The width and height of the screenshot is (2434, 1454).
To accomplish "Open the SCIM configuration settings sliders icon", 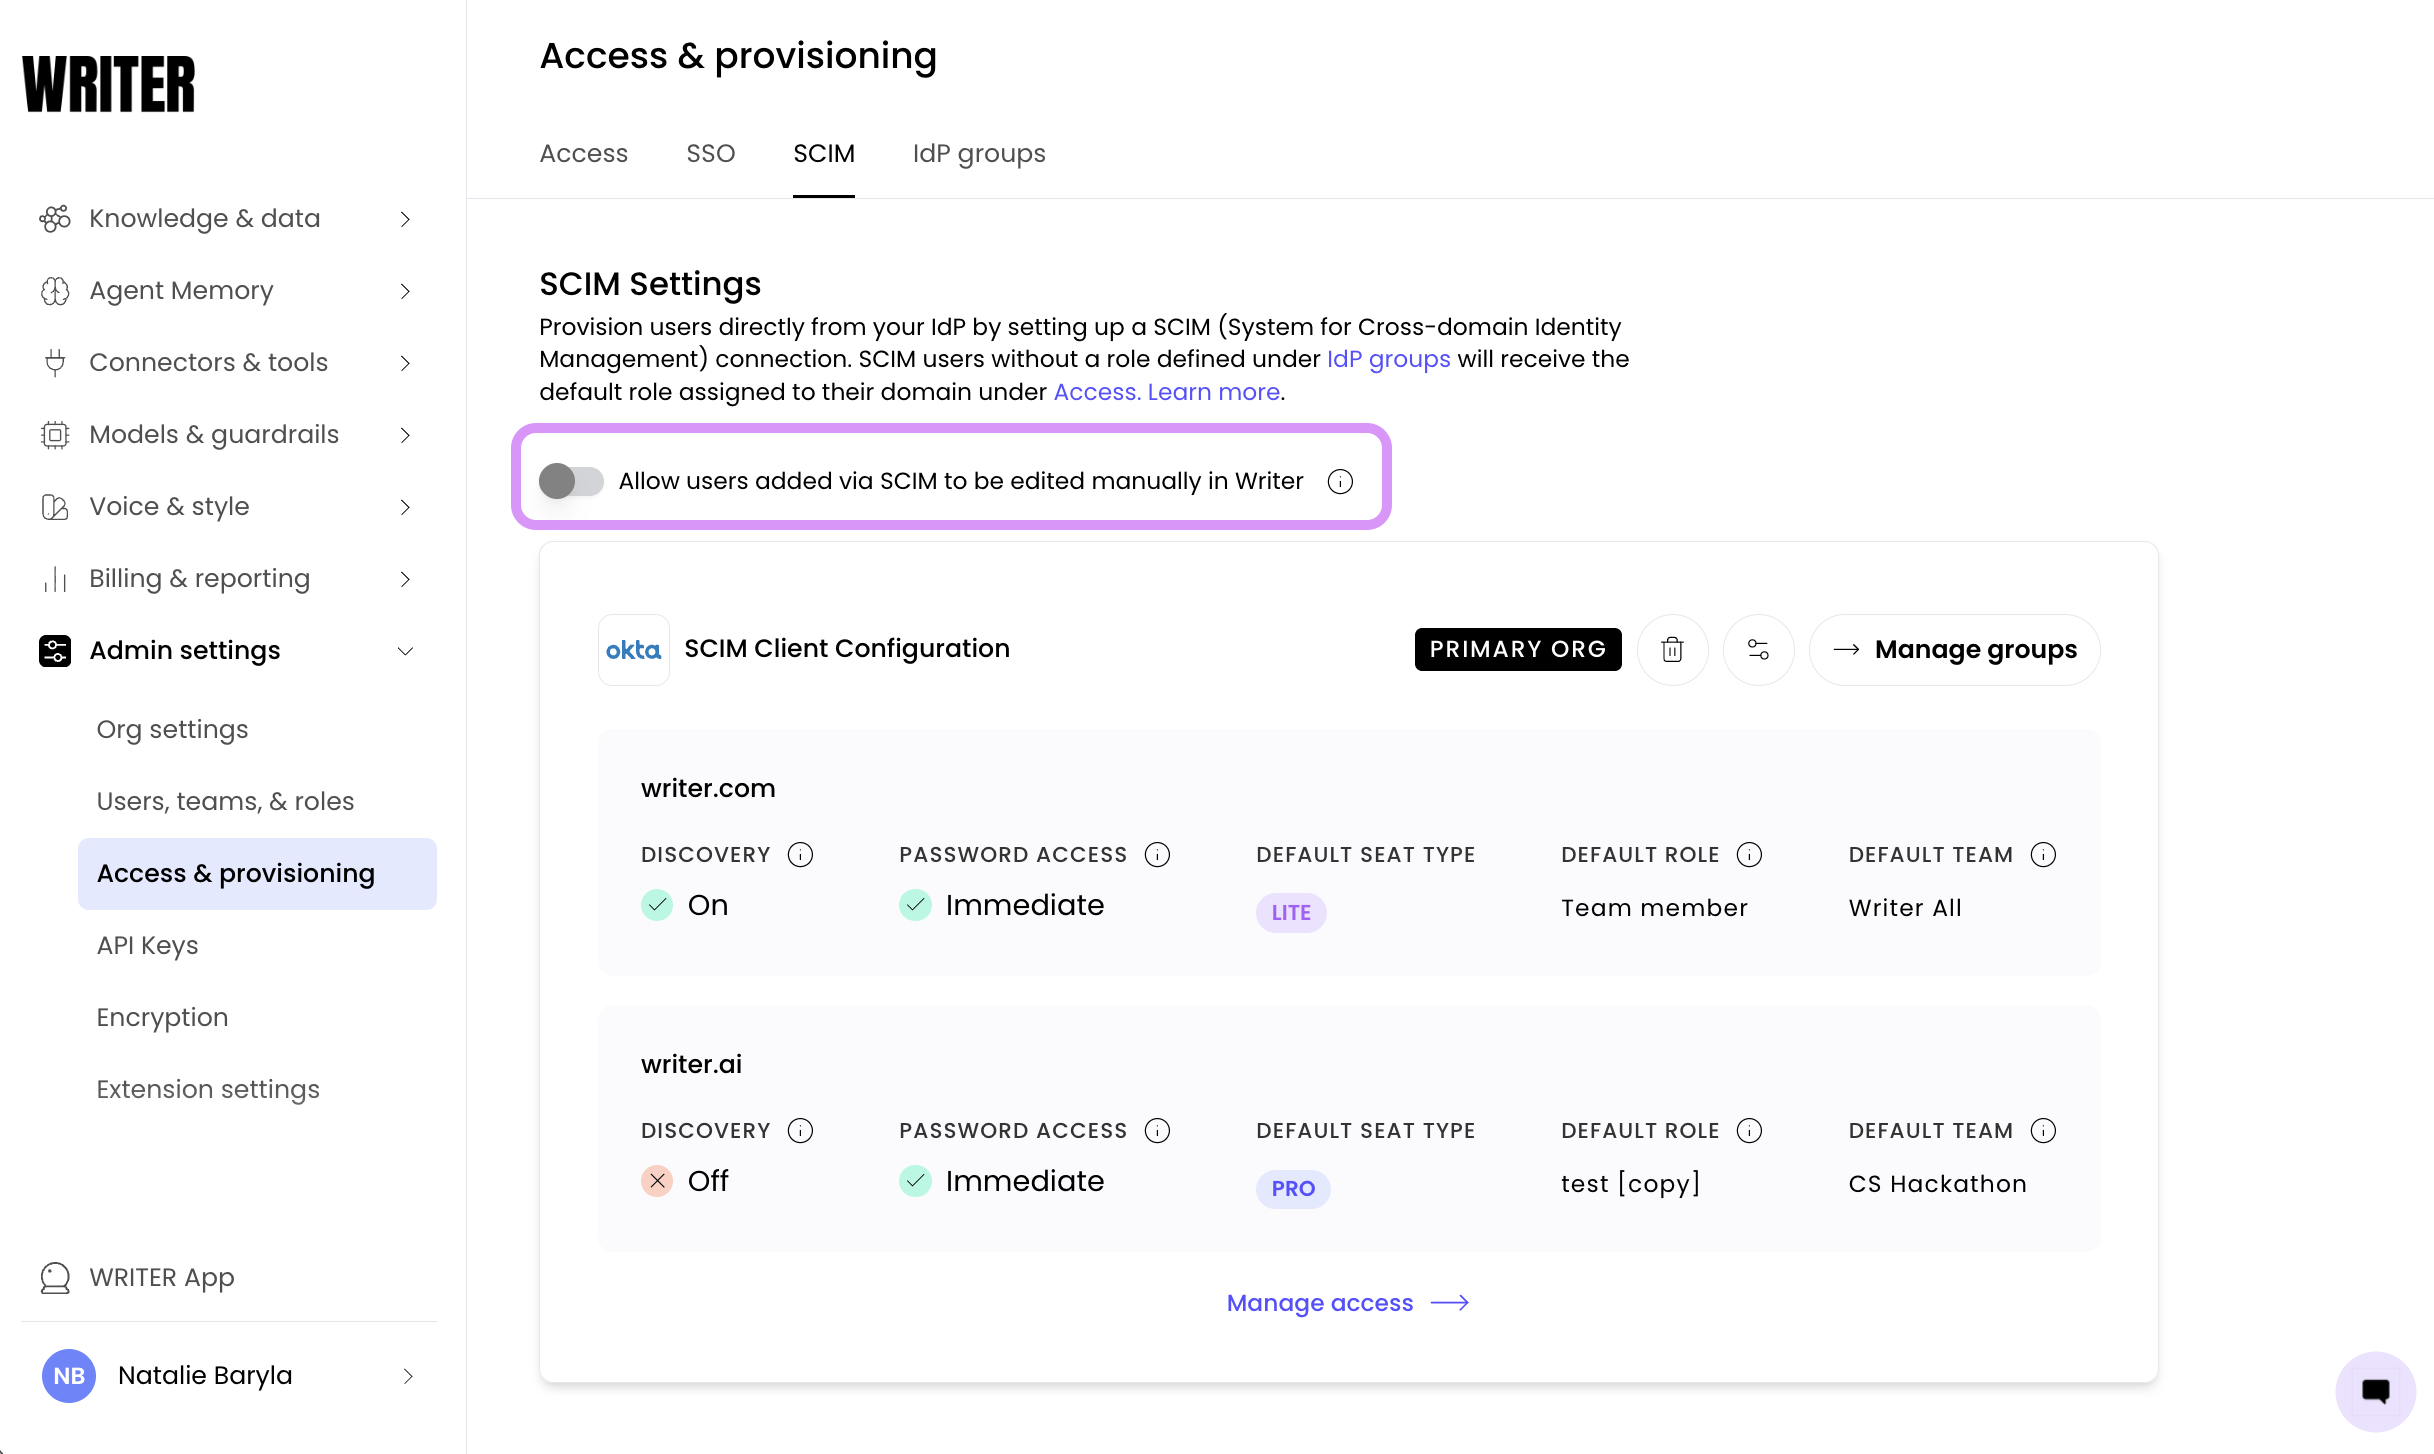I will click(x=1758, y=650).
